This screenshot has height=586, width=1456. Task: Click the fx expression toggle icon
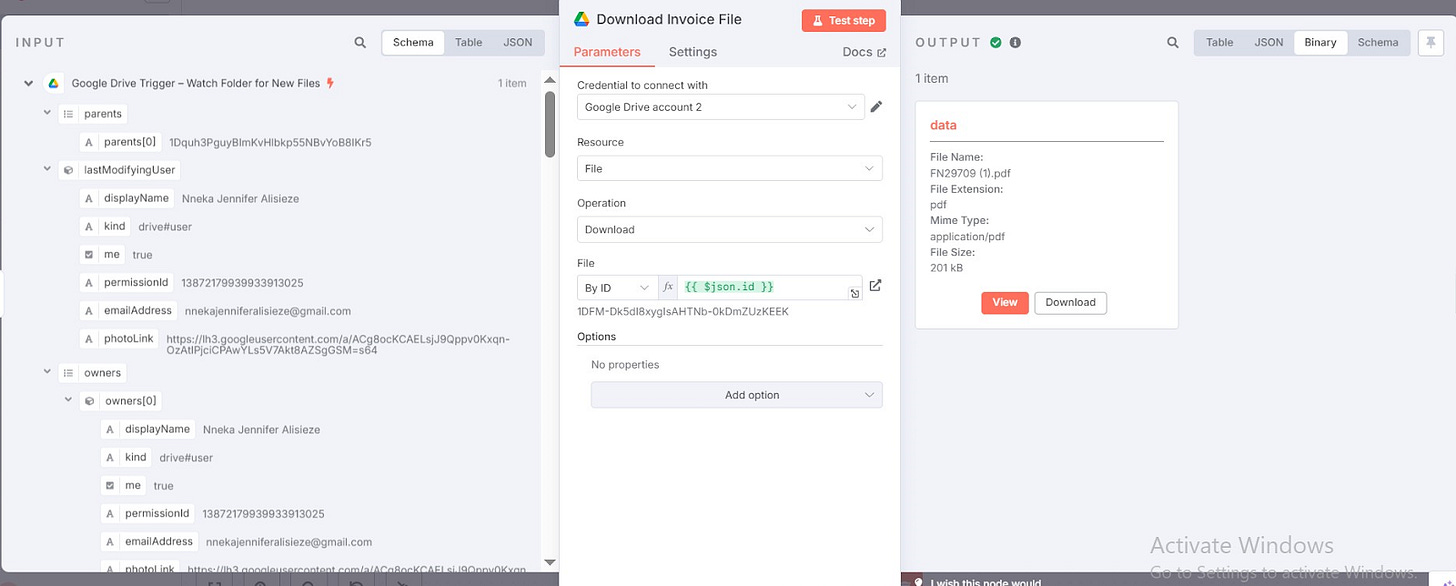tap(668, 287)
